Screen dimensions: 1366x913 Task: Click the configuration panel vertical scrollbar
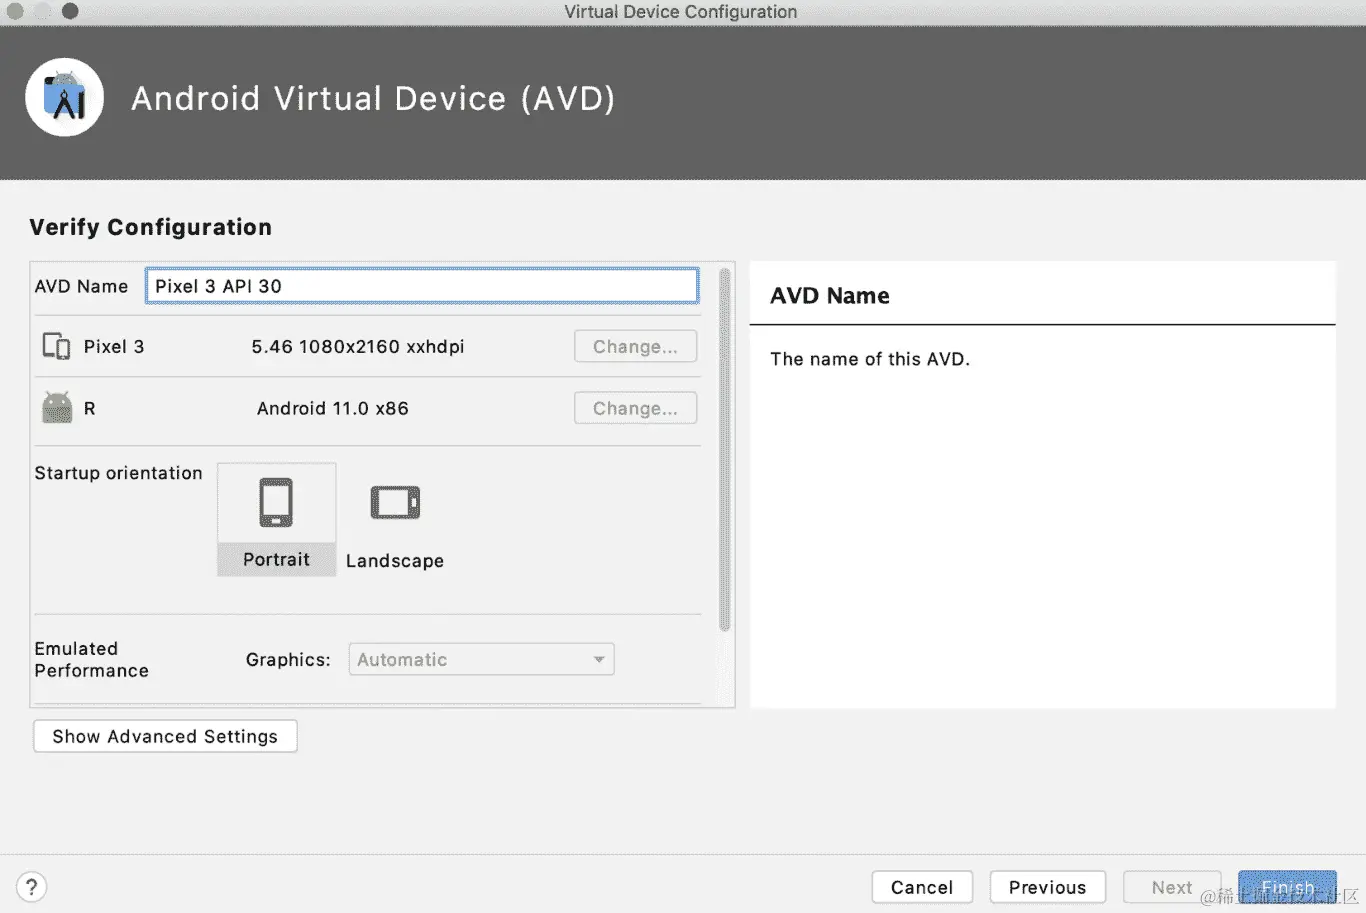click(x=725, y=450)
